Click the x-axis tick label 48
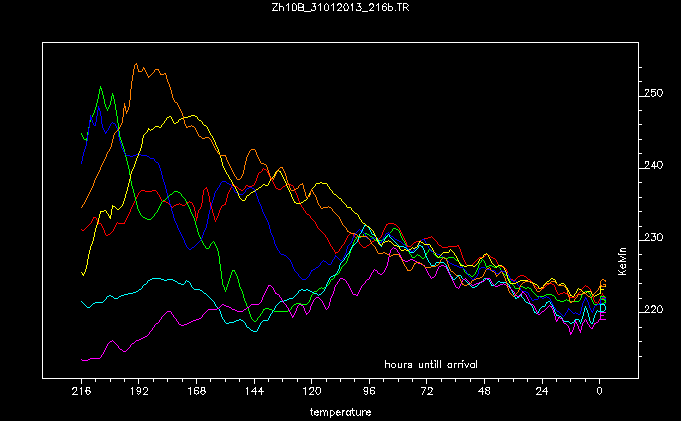Image resolution: width=681 pixels, height=421 pixels. [484, 391]
